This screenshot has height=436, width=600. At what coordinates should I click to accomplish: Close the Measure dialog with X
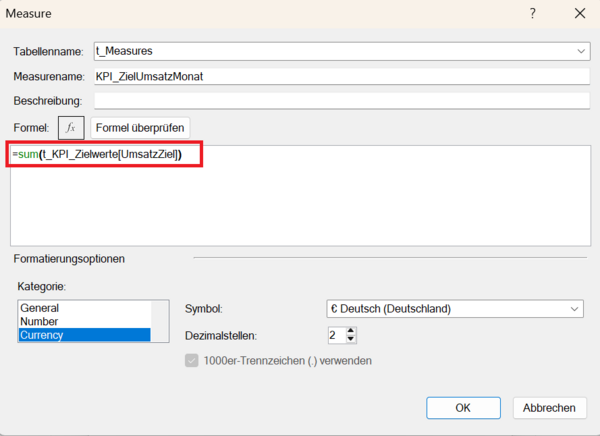pos(579,14)
